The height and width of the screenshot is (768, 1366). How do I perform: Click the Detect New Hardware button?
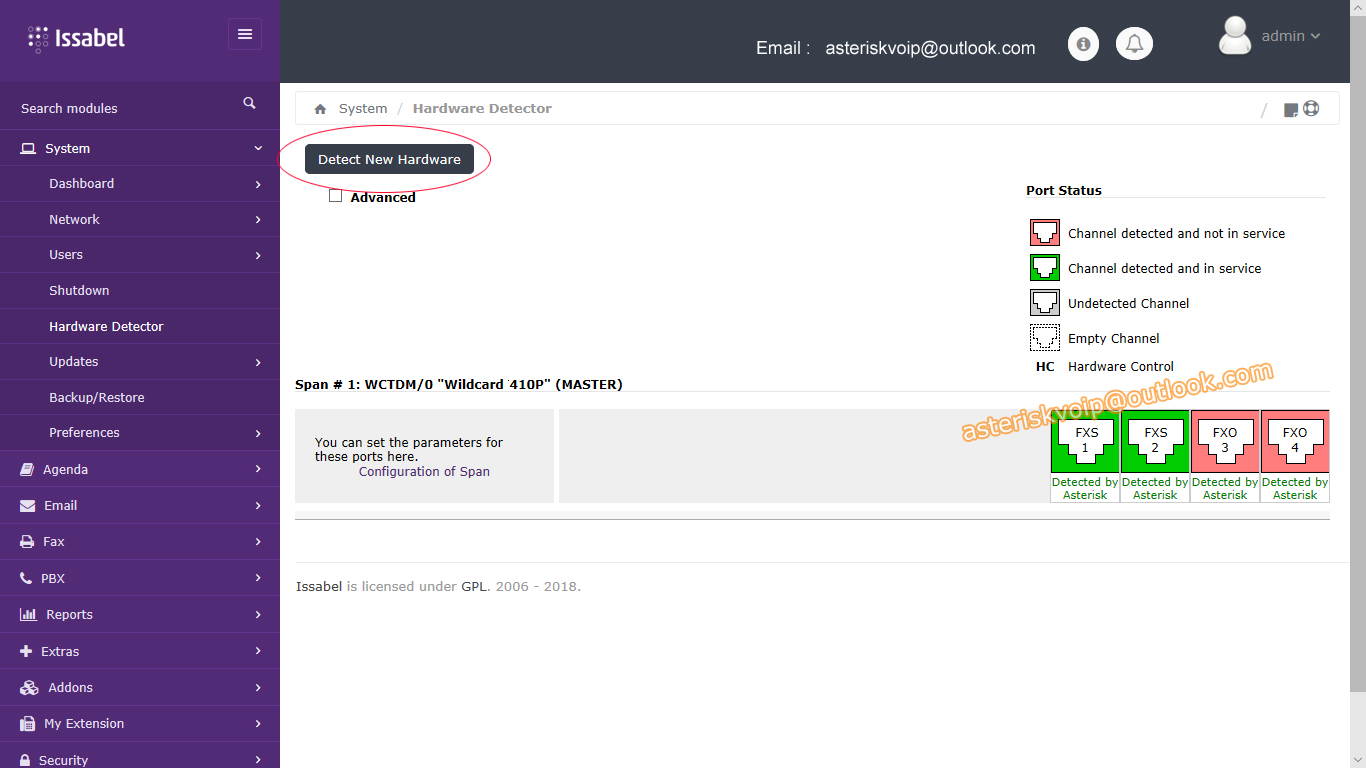tap(389, 159)
